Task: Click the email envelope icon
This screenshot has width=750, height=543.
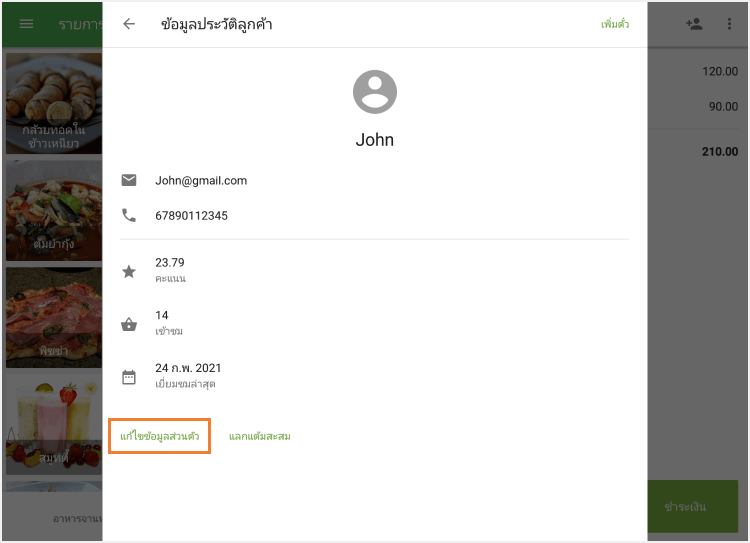Action: click(129, 181)
